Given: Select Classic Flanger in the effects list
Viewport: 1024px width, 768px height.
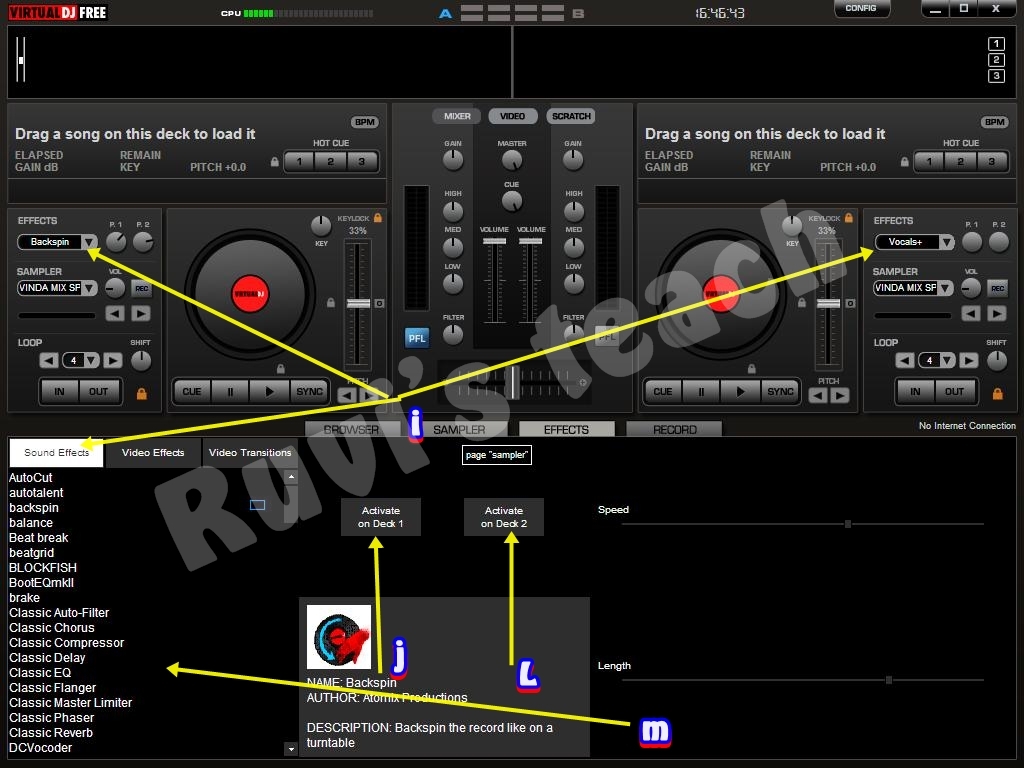Looking at the screenshot, I should tap(52, 687).
